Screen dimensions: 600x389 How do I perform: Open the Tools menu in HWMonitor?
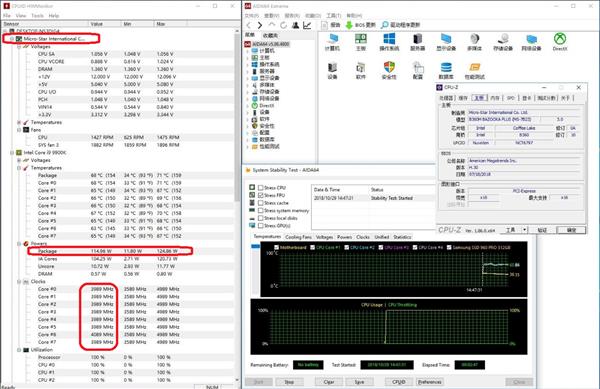37,16
